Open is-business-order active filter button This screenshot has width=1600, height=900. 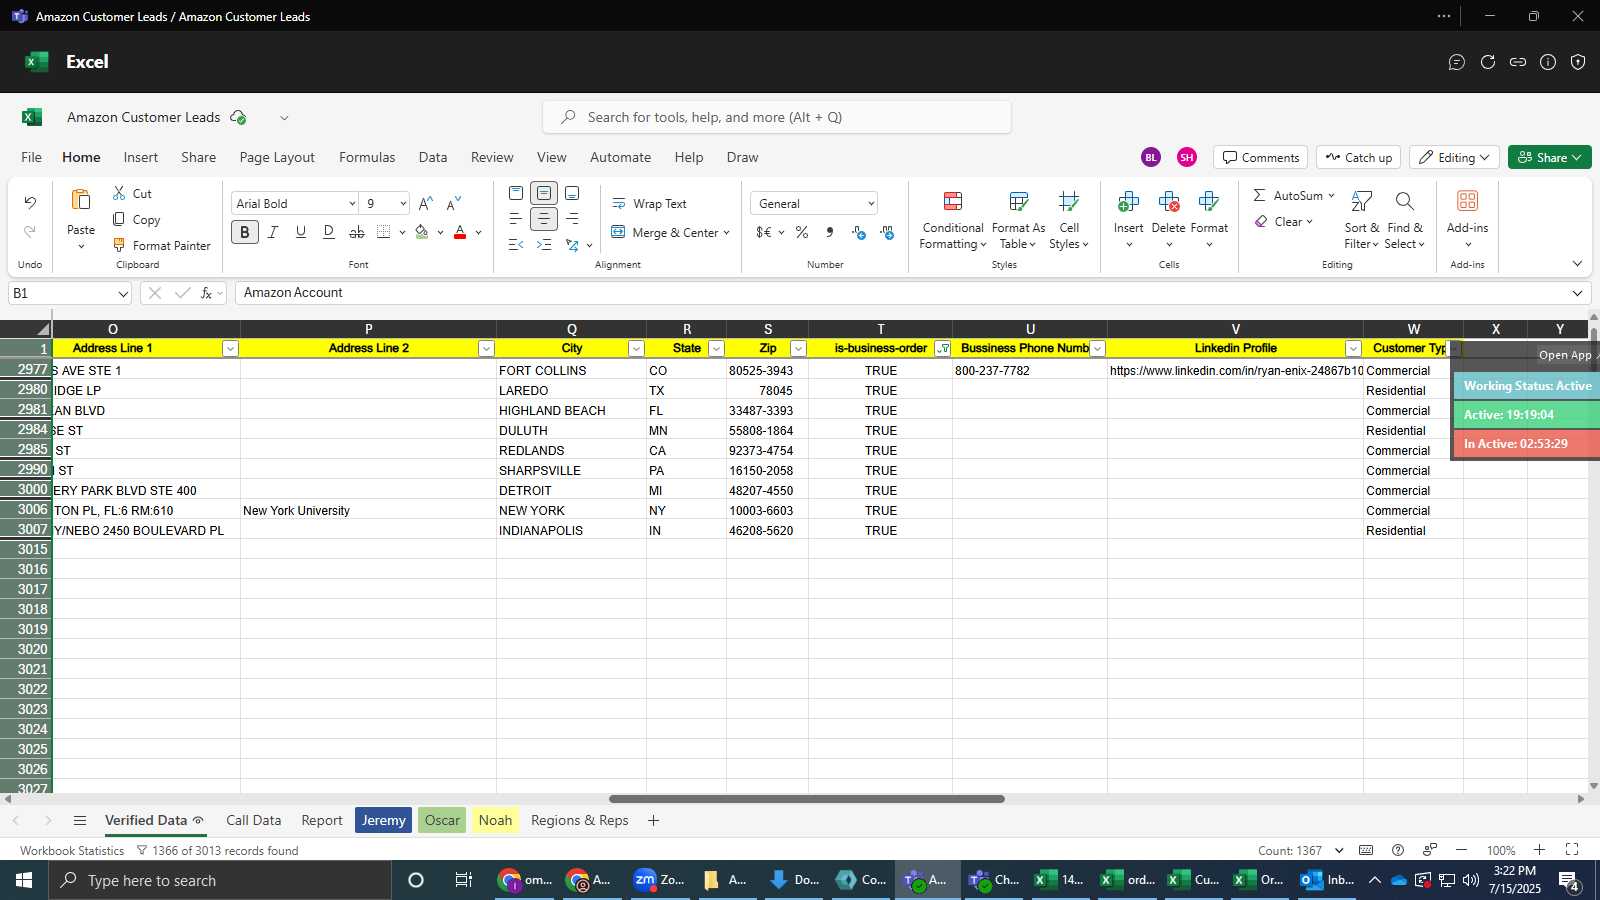coord(943,348)
